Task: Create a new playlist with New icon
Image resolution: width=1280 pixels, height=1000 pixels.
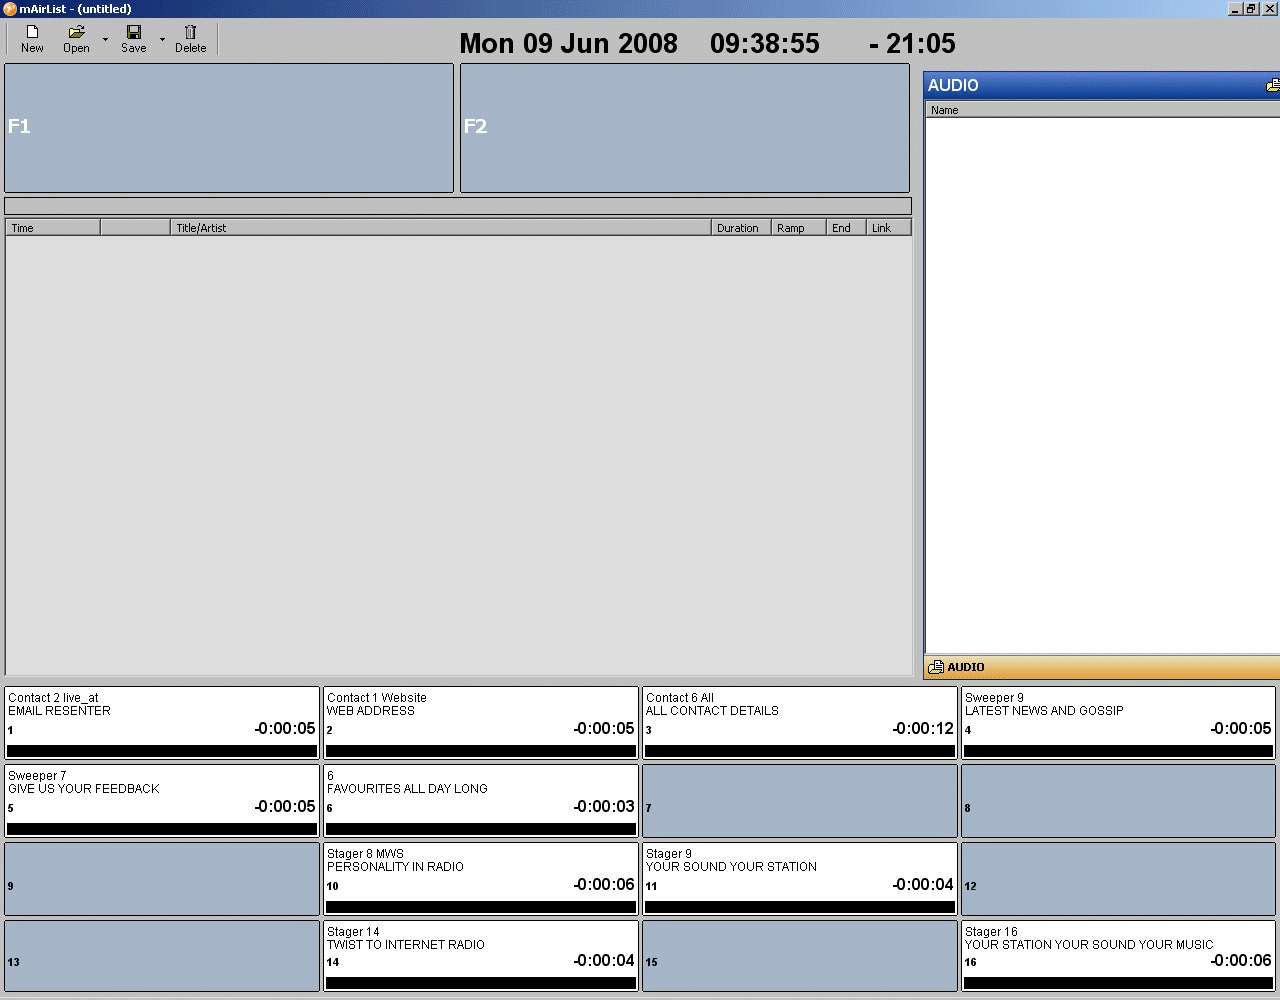Action: pos(32,39)
